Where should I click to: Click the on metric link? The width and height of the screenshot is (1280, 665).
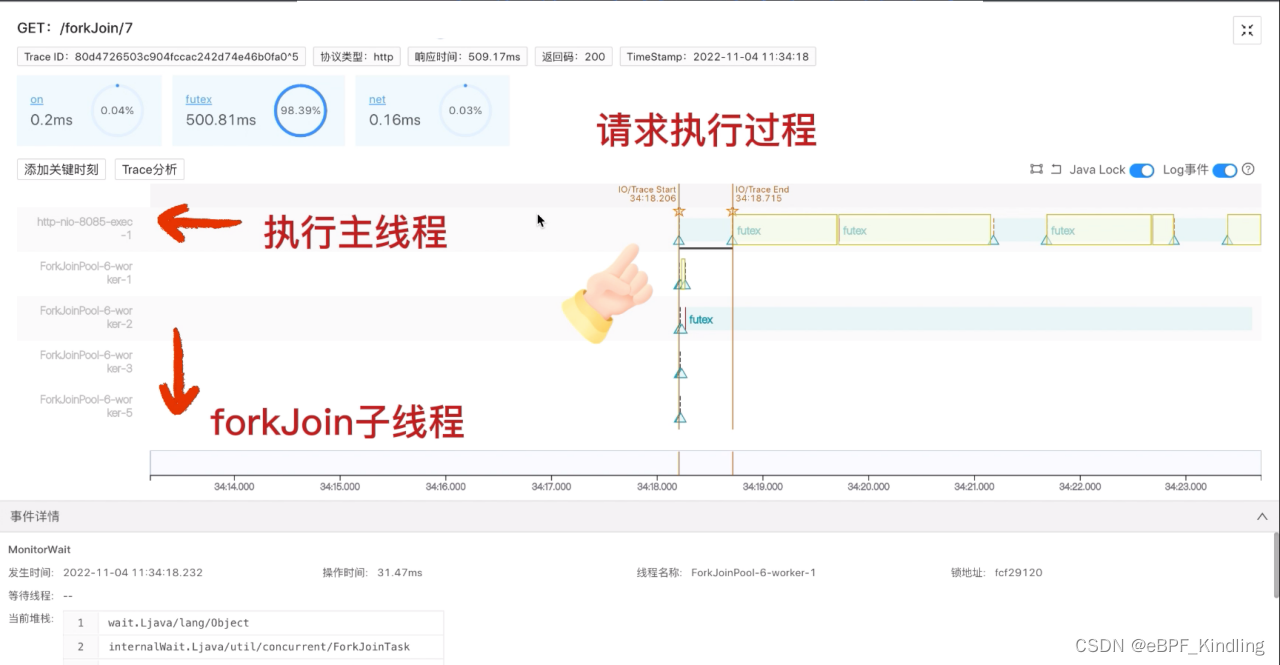coord(36,99)
